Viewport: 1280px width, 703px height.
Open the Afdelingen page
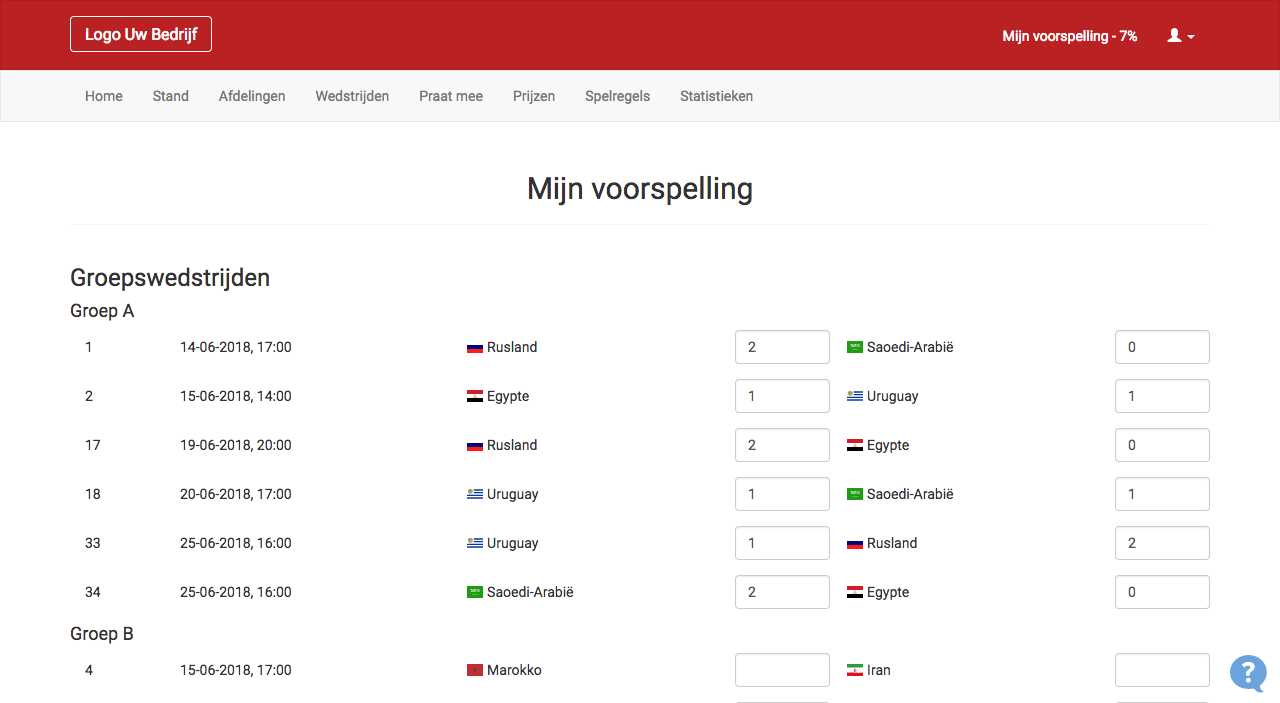click(252, 96)
